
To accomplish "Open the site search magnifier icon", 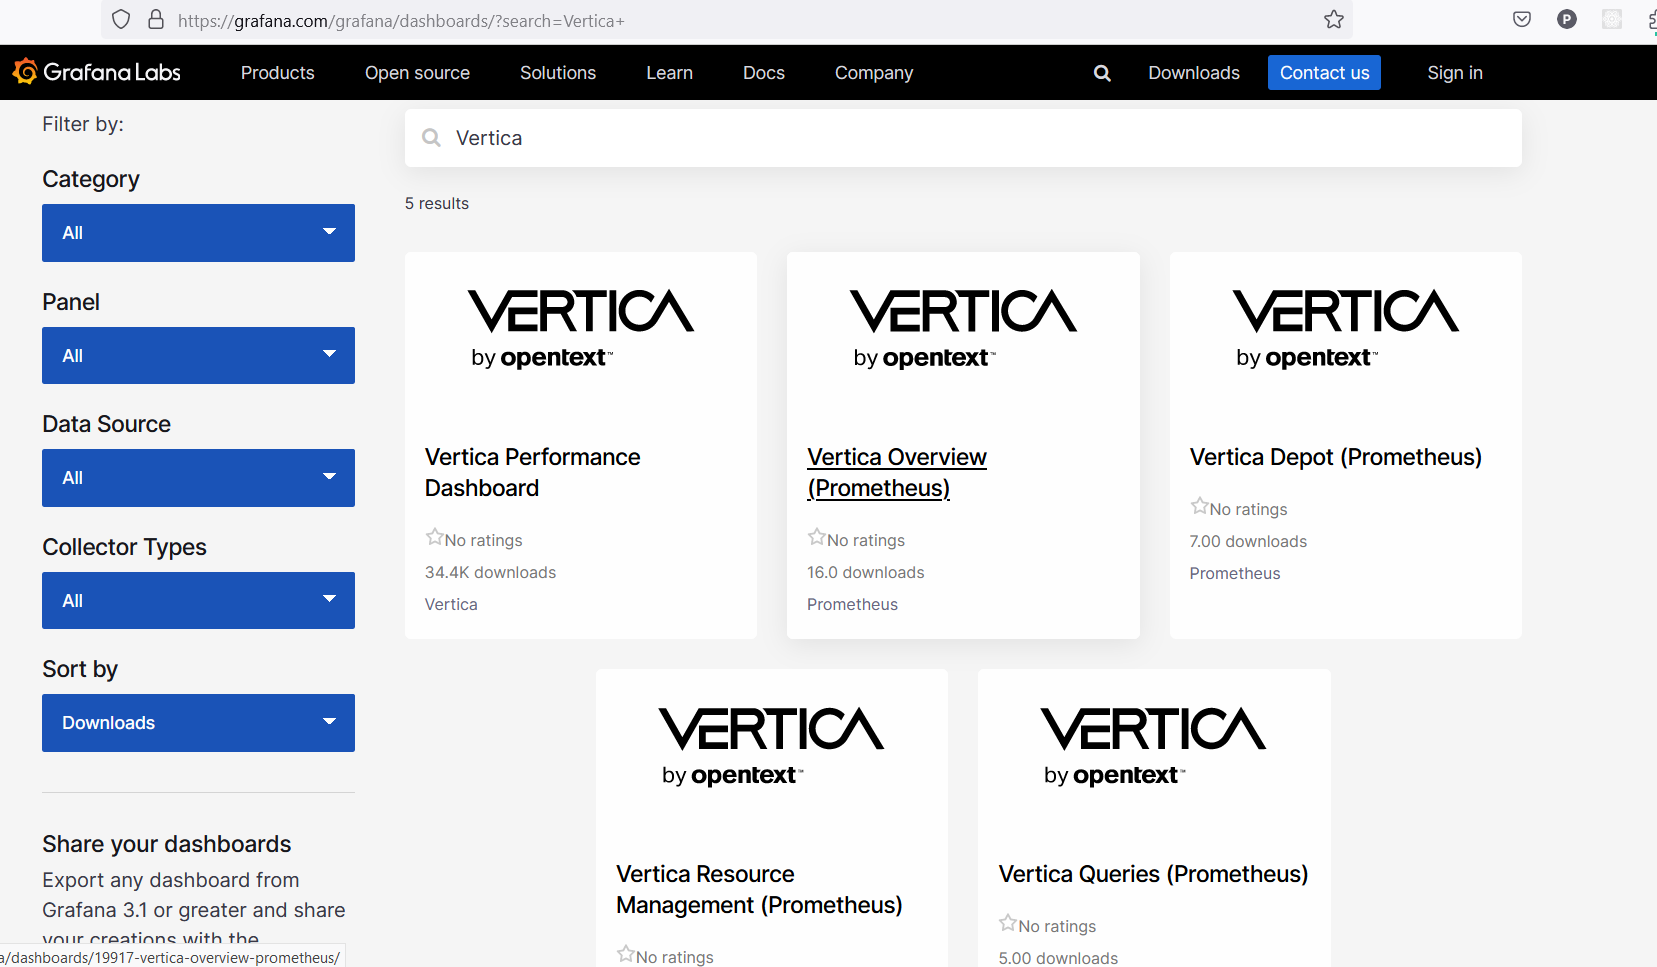I will [x=1102, y=73].
